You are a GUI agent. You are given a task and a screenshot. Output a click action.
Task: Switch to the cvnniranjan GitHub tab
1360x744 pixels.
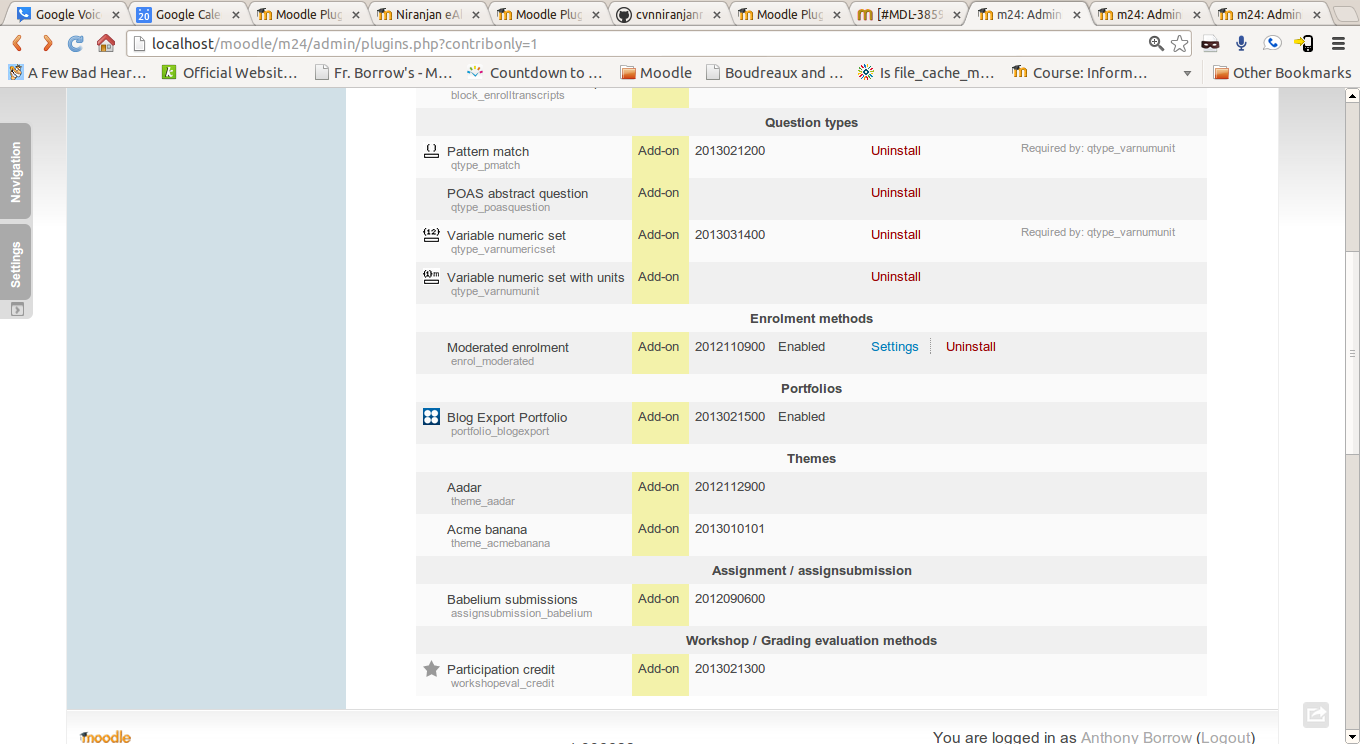(666, 14)
